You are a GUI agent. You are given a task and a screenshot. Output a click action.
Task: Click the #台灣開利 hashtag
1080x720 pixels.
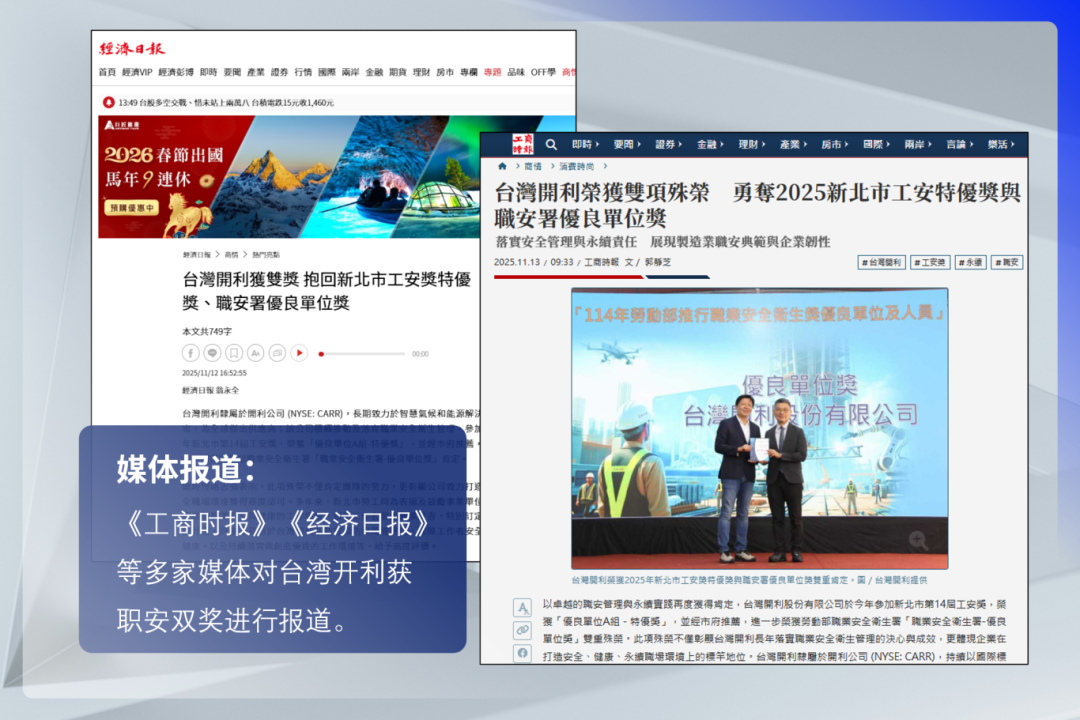point(881,262)
